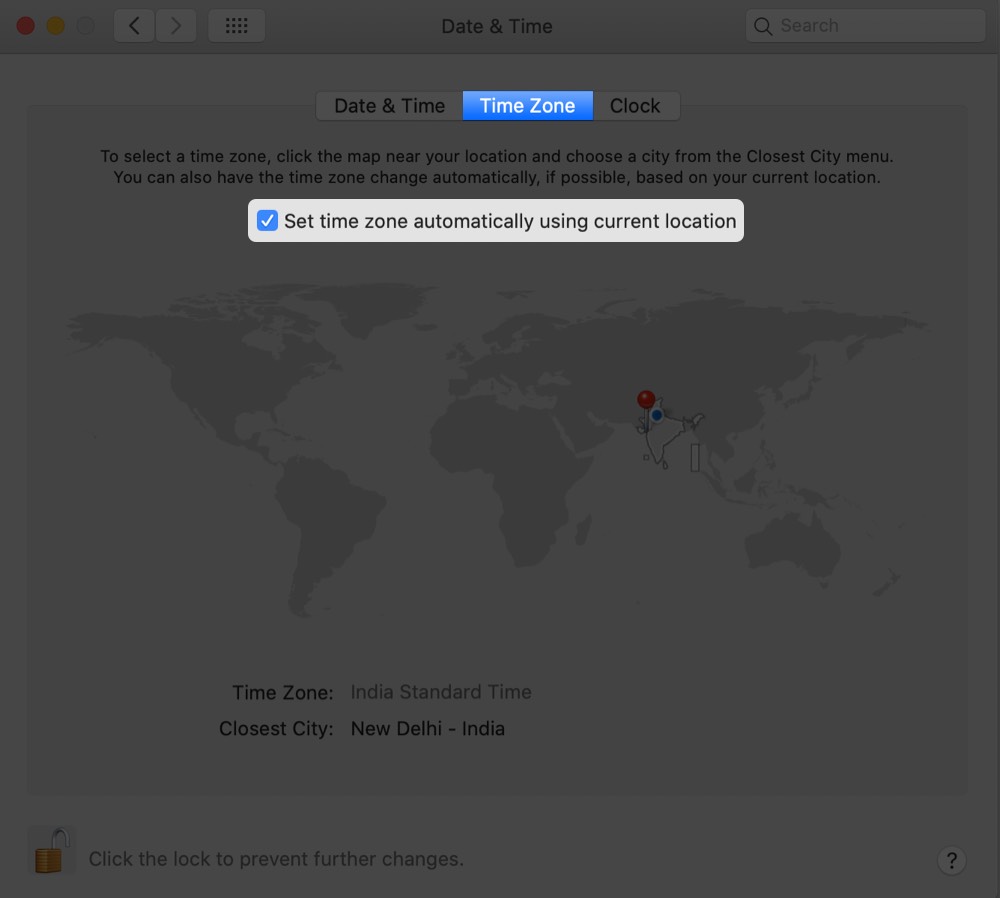Click the blue location dot near New Delhi
Viewport: 1000px width, 898px height.
point(657,413)
